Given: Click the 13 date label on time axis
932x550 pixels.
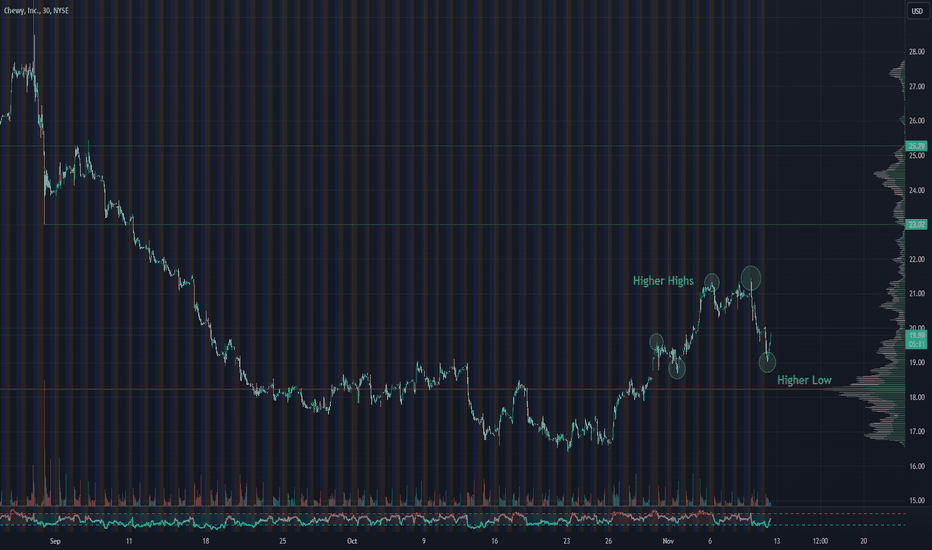Looking at the screenshot, I should 776,541.
